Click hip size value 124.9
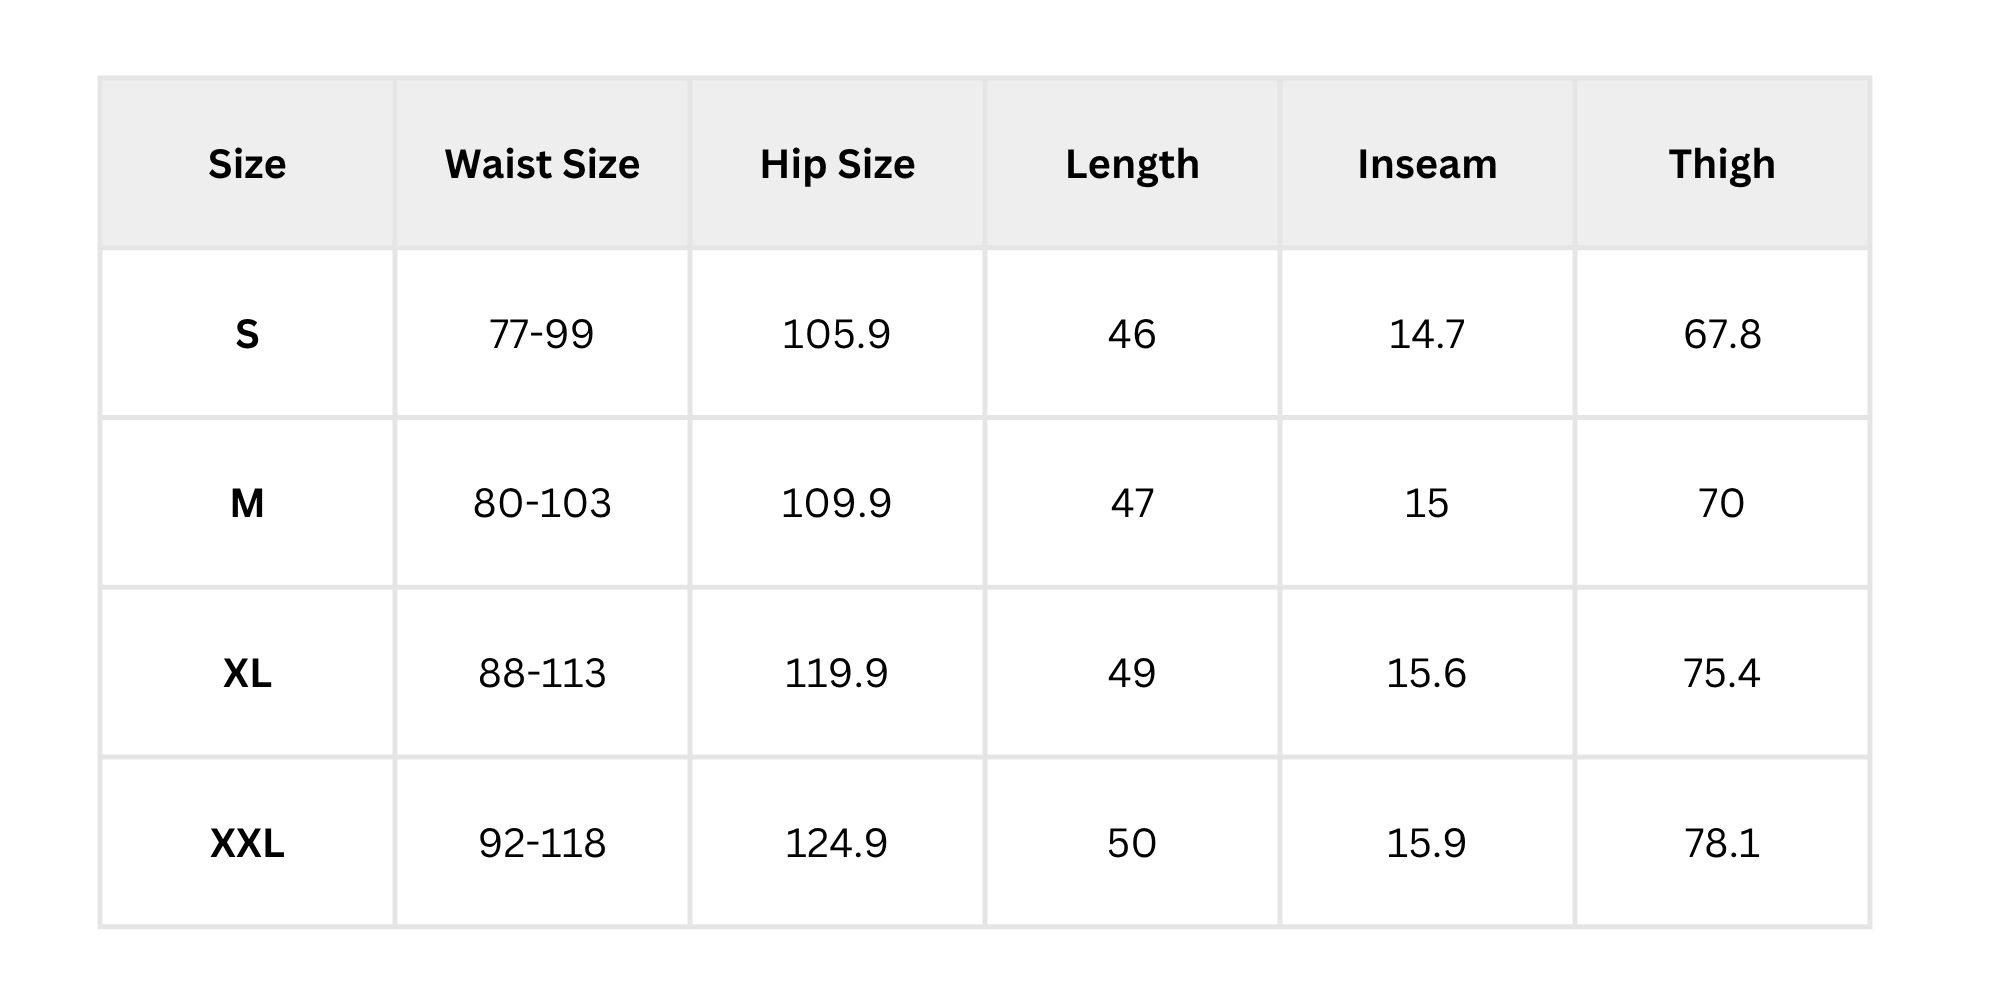The image size is (2000, 1000). tap(837, 843)
